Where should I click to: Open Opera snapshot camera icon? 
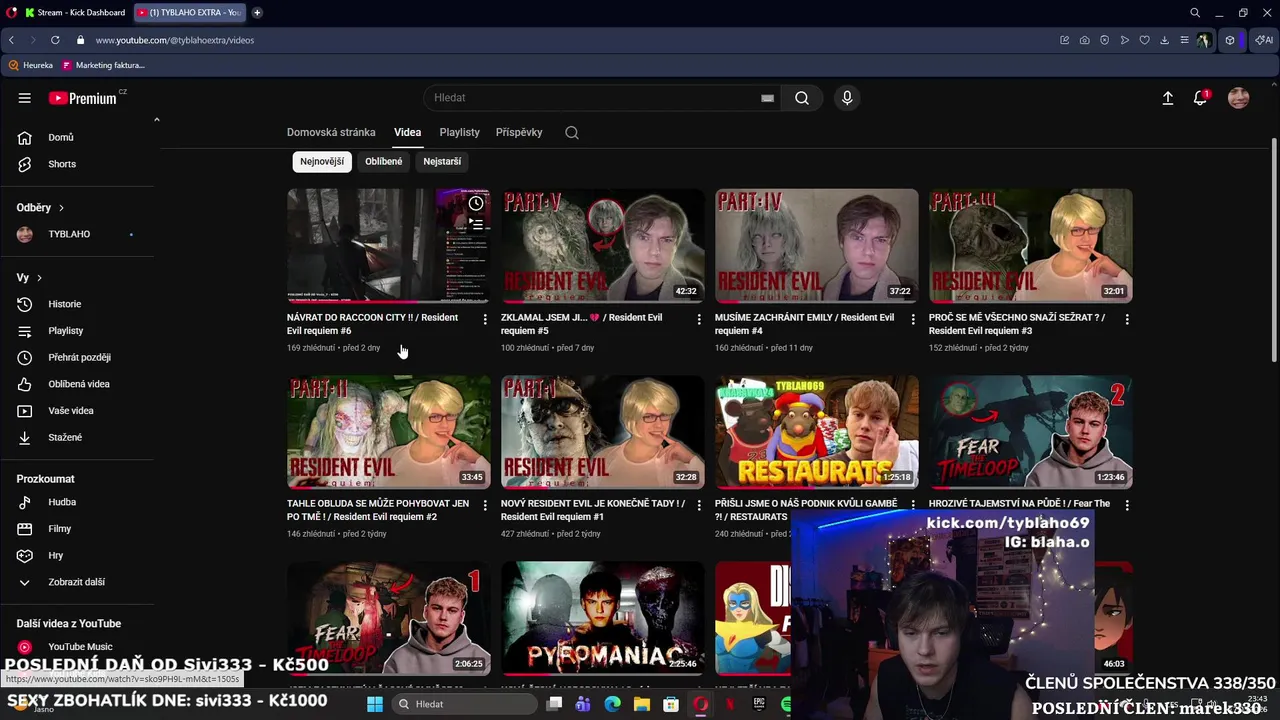tap(1085, 40)
